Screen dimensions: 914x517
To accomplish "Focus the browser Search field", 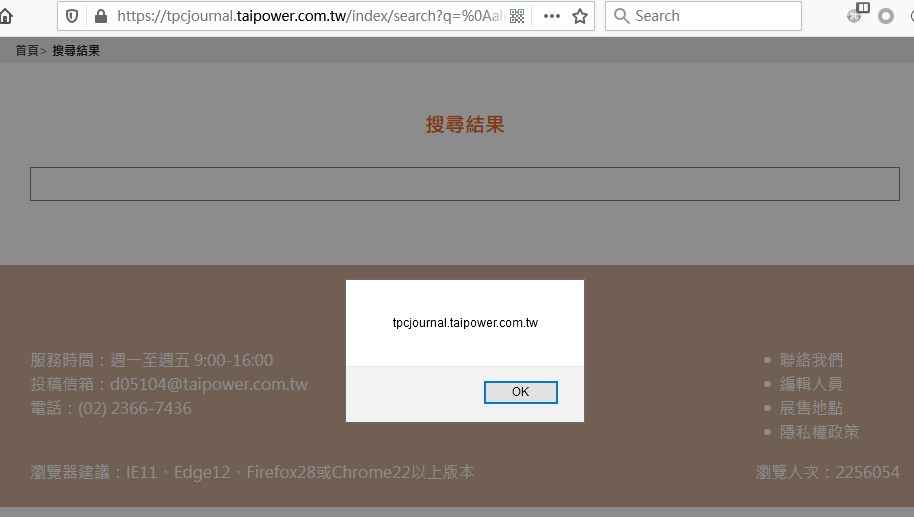I will 703,16.
